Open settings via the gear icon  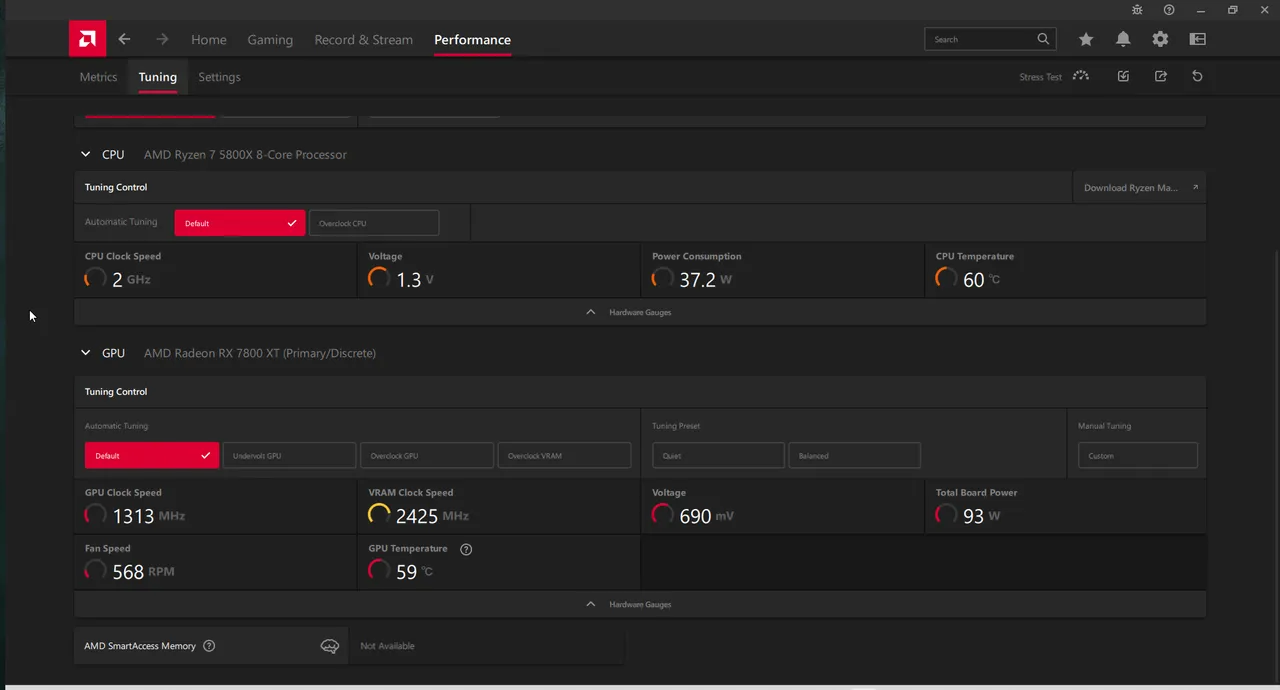coord(1160,39)
